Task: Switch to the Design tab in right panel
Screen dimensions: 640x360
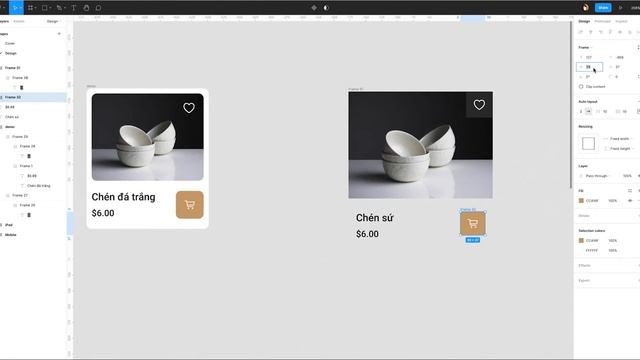Action: [584, 21]
